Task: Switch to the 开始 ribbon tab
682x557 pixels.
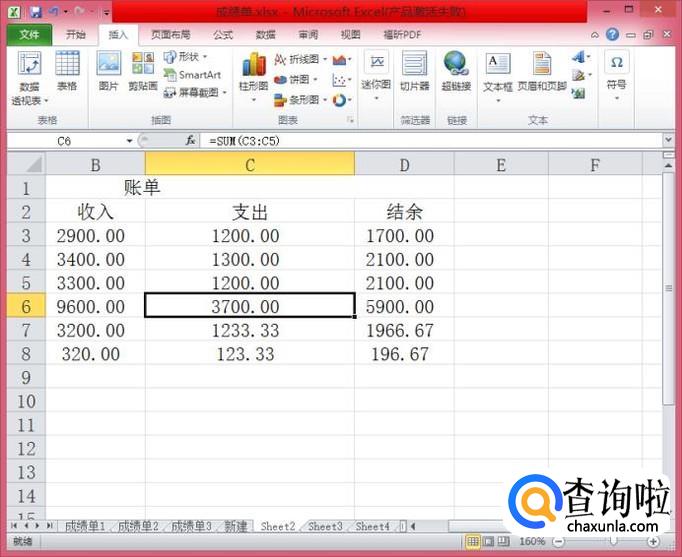Action: pos(76,35)
